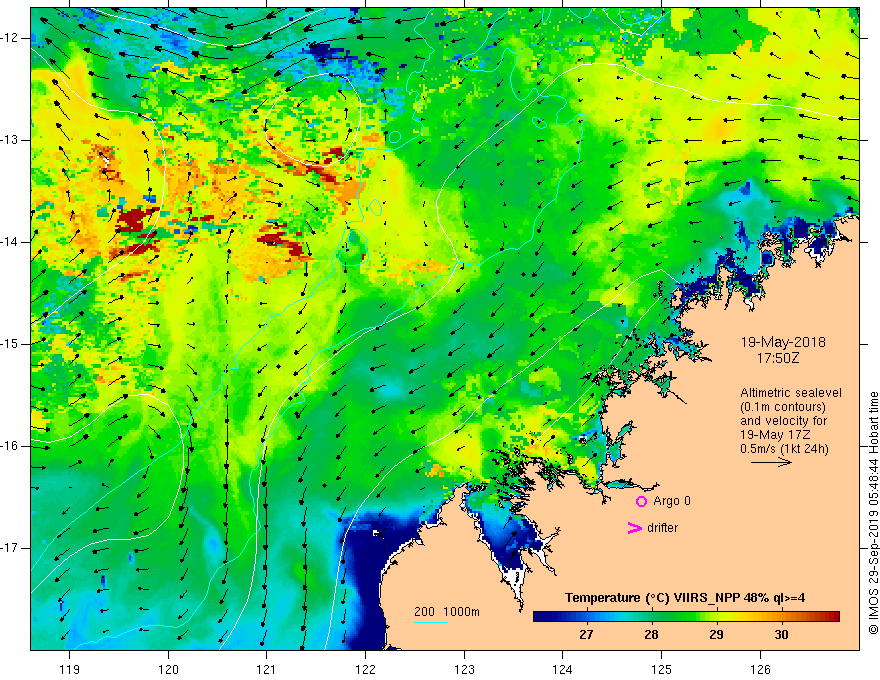Select the 27 label on temperature scale

click(x=586, y=635)
